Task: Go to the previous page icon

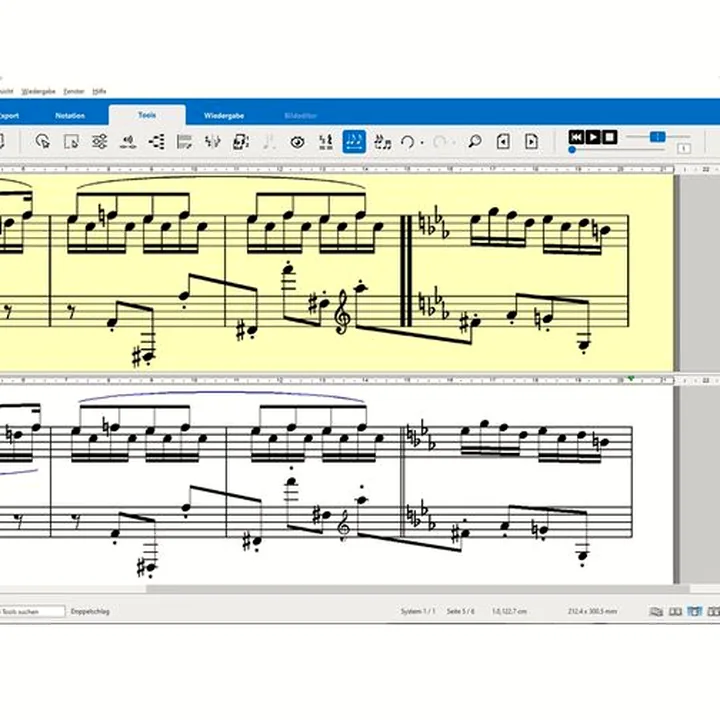Action: [x=503, y=141]
